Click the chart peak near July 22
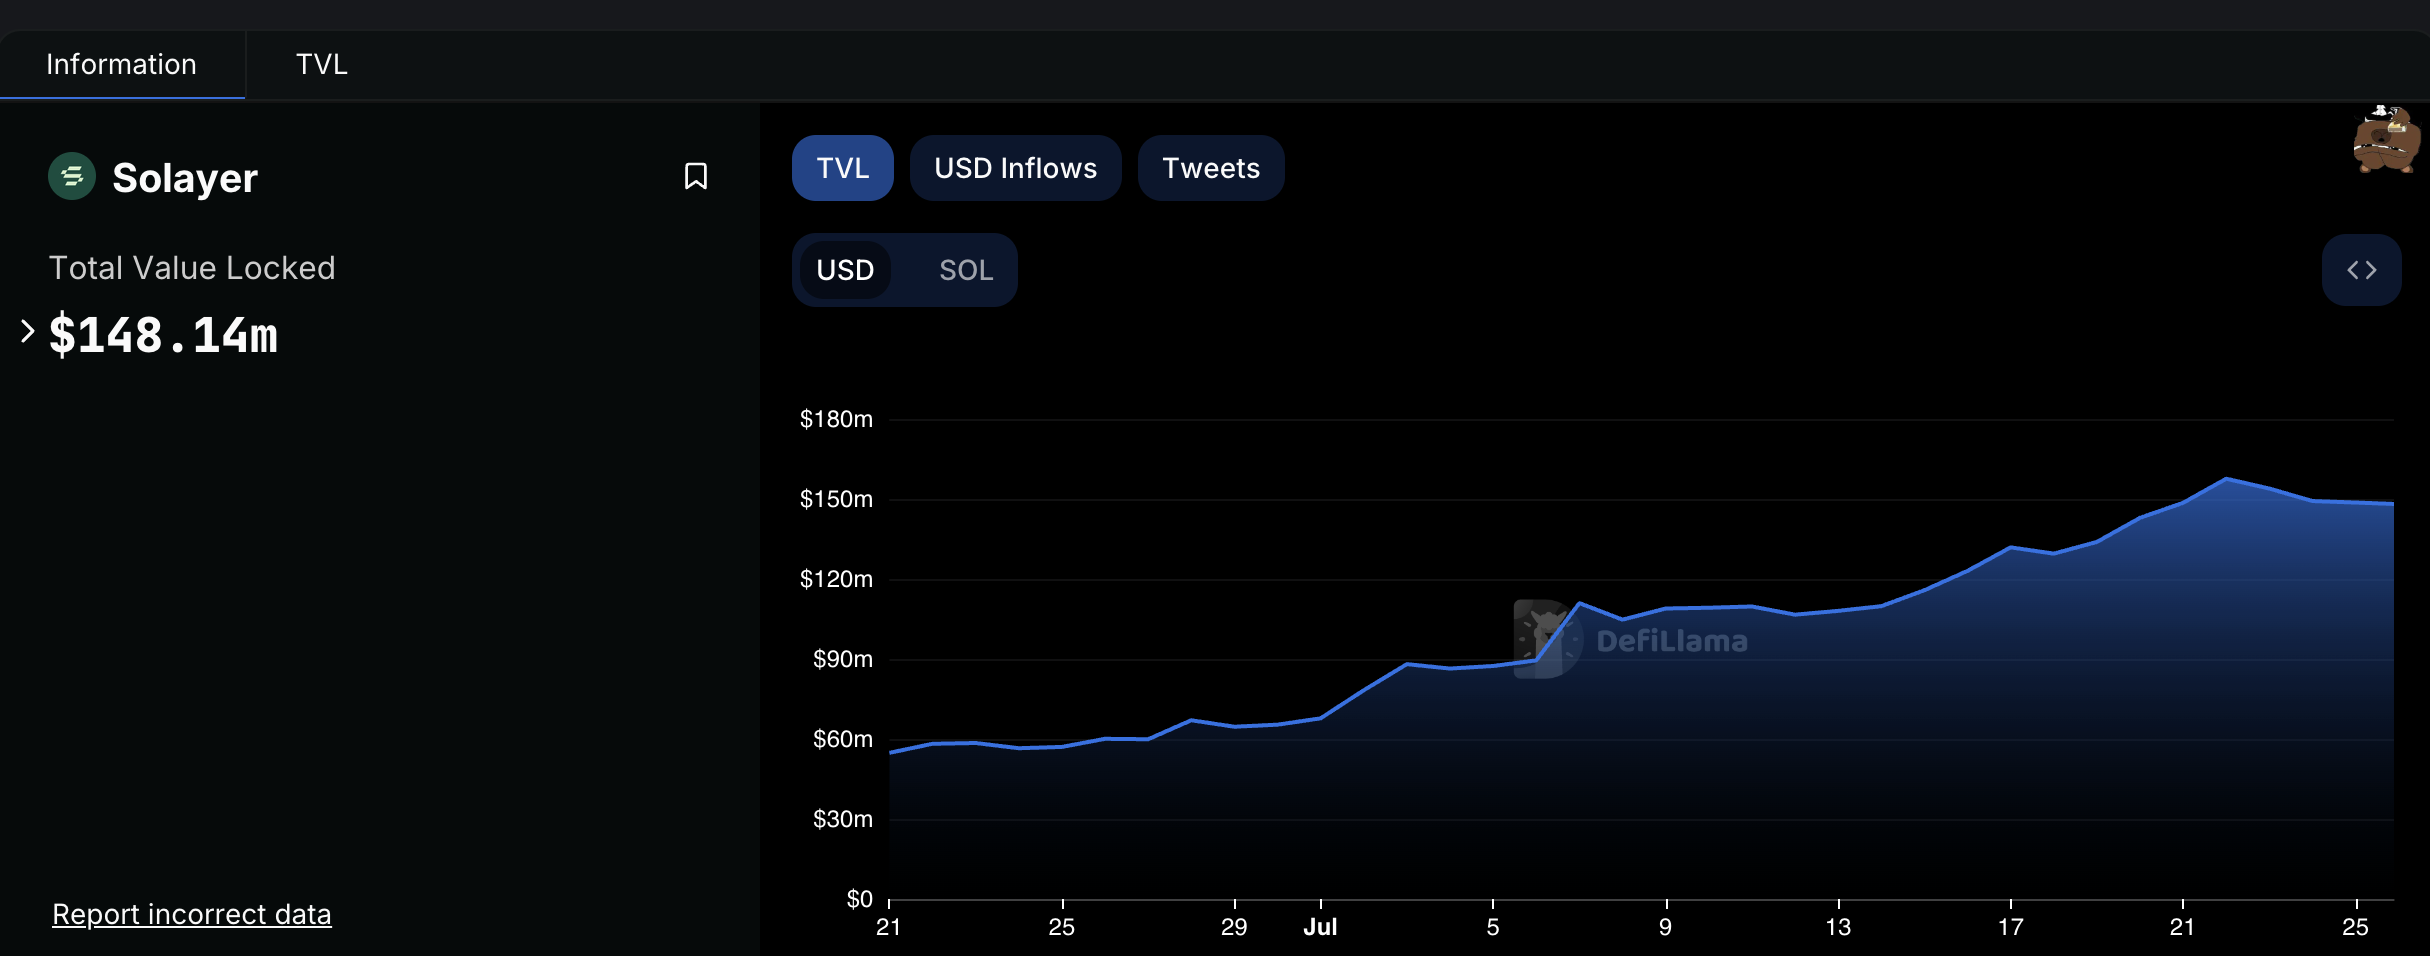 [2226, 479]
